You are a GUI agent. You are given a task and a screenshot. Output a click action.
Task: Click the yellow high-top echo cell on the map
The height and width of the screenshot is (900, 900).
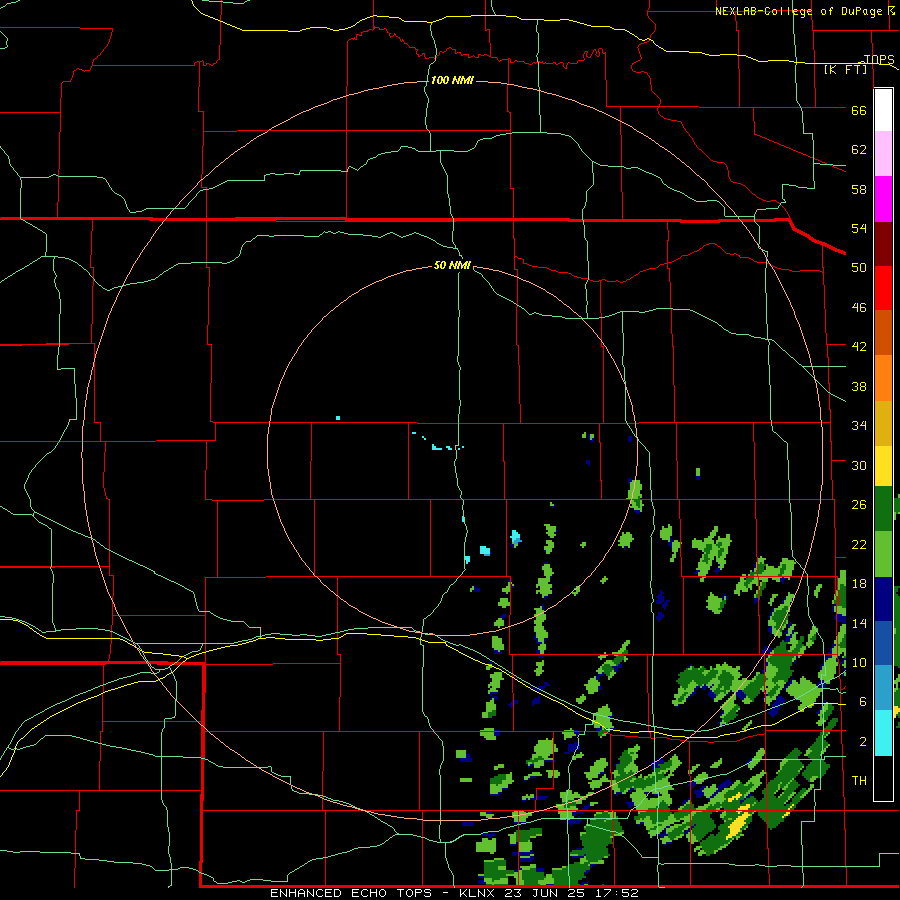(737, 820)
